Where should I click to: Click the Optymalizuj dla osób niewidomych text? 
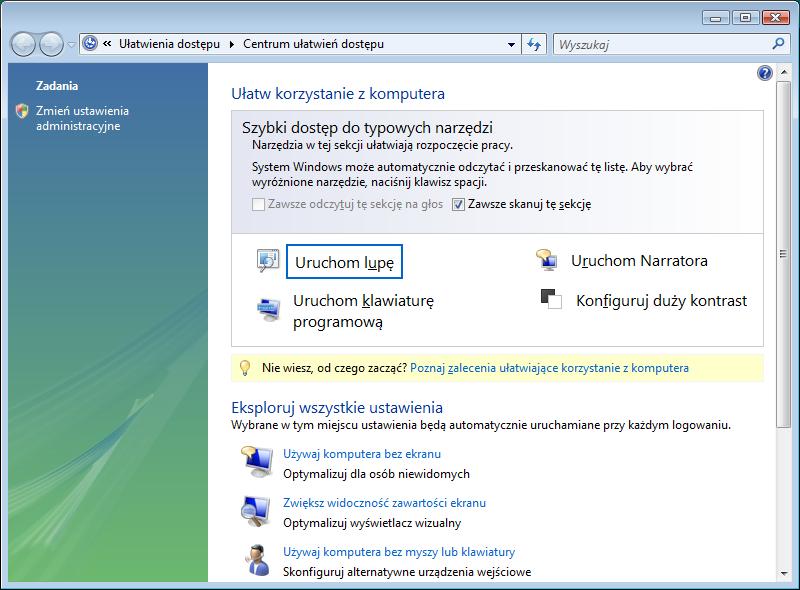pos(376,474)
